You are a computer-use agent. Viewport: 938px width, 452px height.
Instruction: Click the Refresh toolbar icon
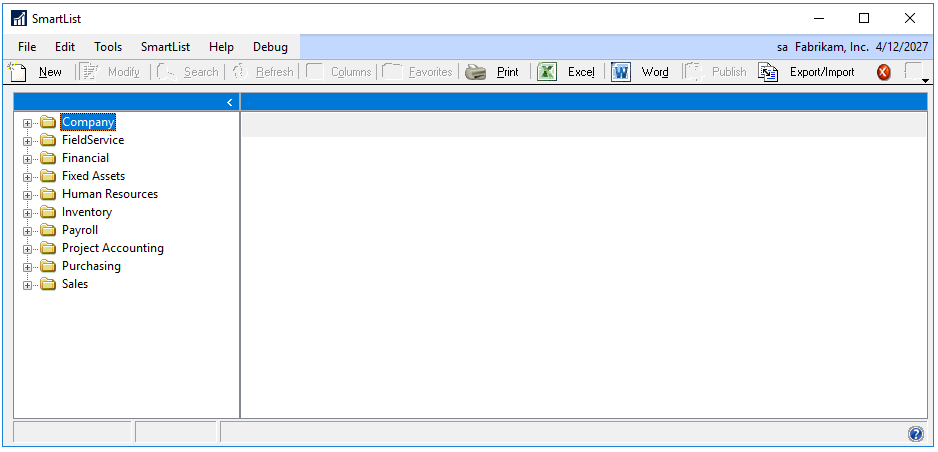pyautogui.click(x=240, y=72)
